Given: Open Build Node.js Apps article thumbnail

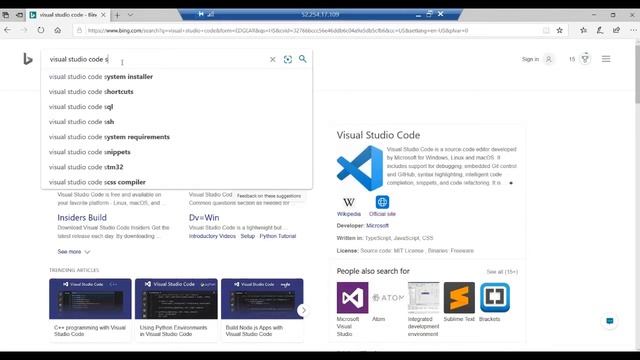Looking at the screenshot, I should (x=262, y=299).
